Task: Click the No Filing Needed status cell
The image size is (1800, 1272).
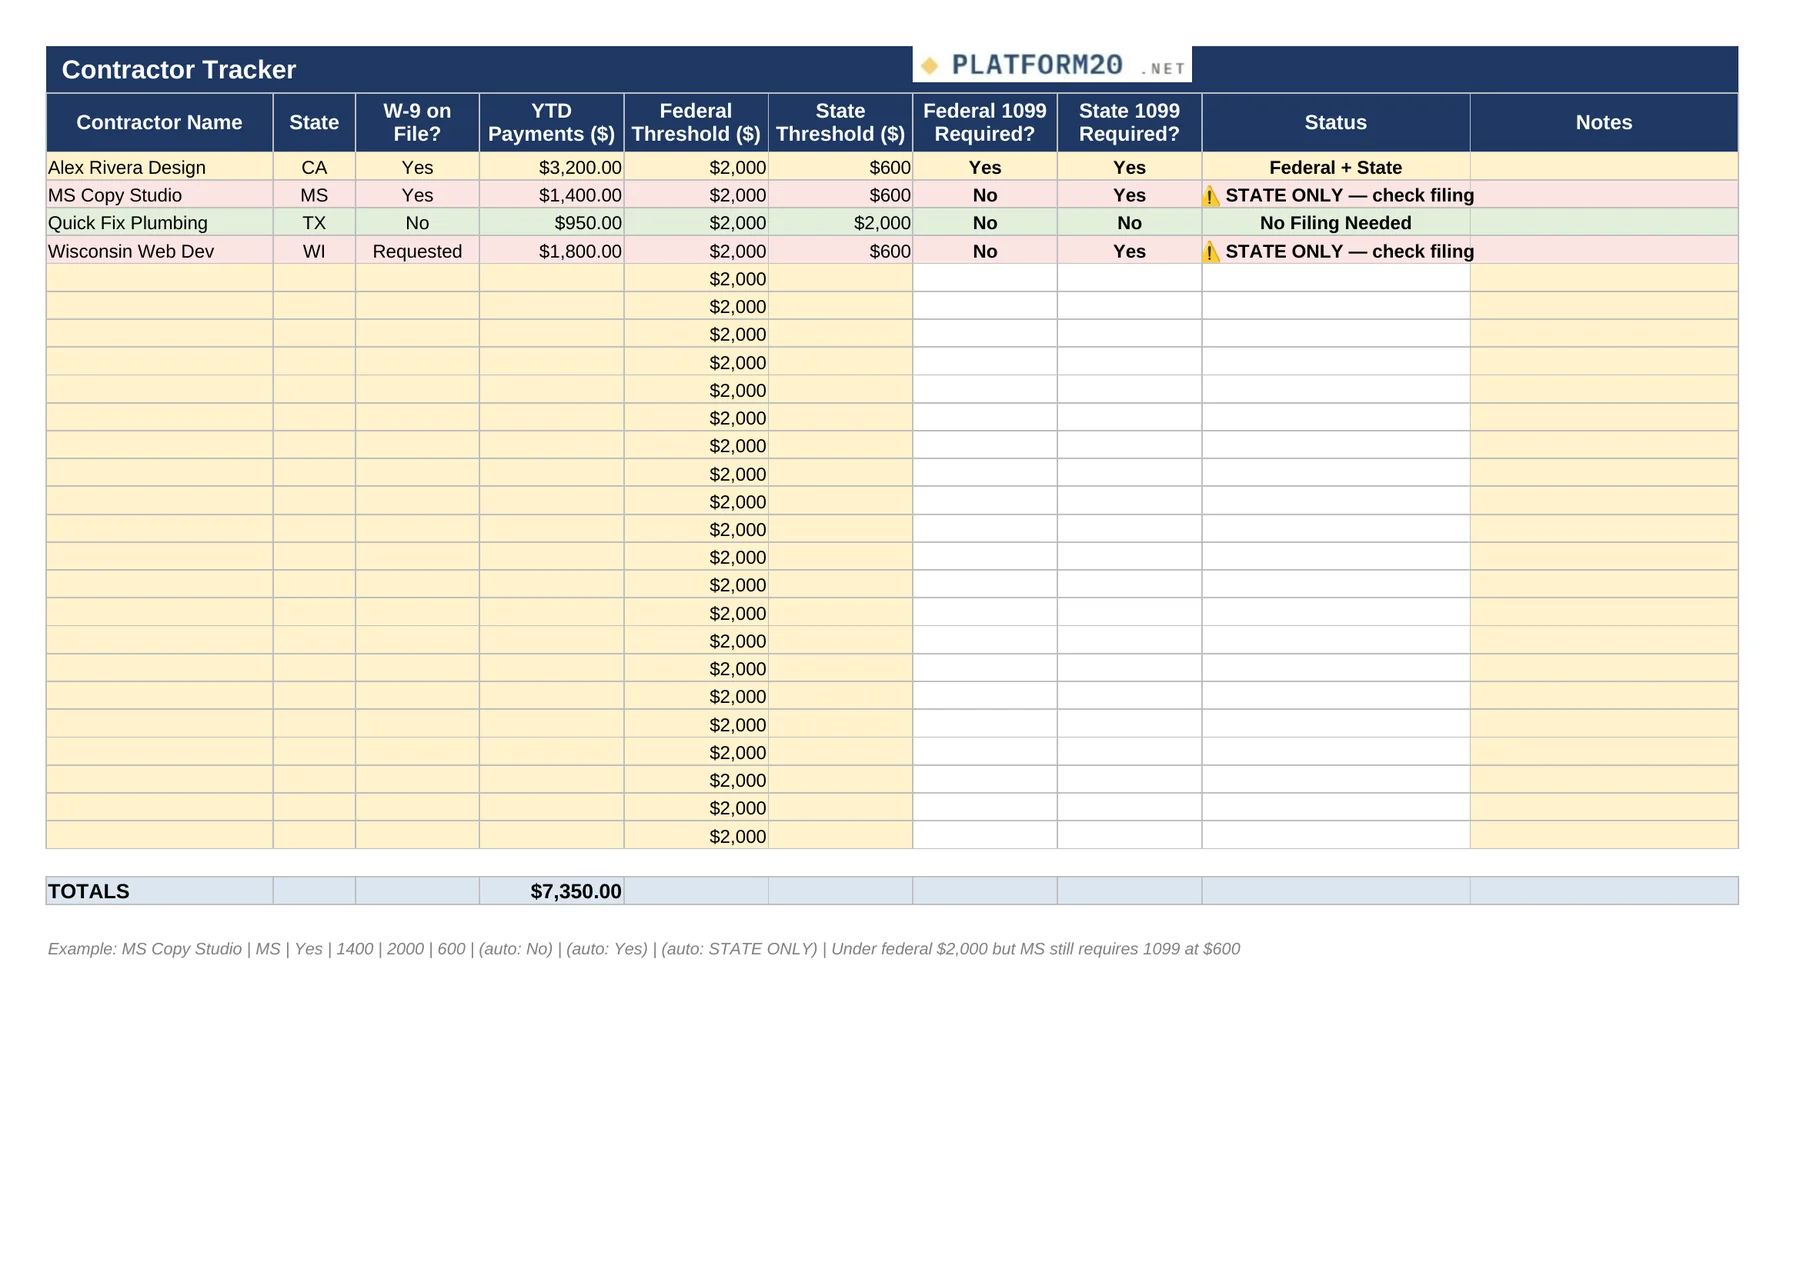Action: pyautogui.click(x=1336, y=223)
